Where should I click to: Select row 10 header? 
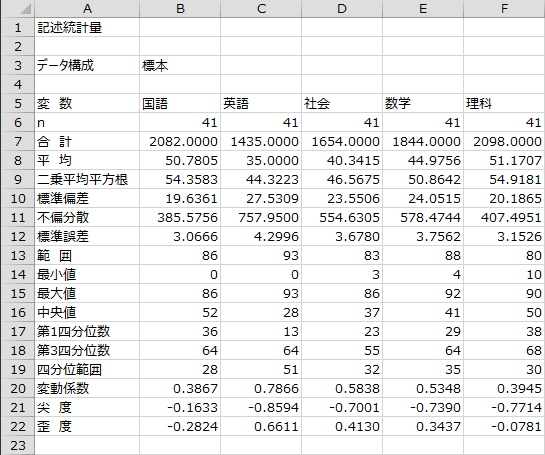[18, 198]
